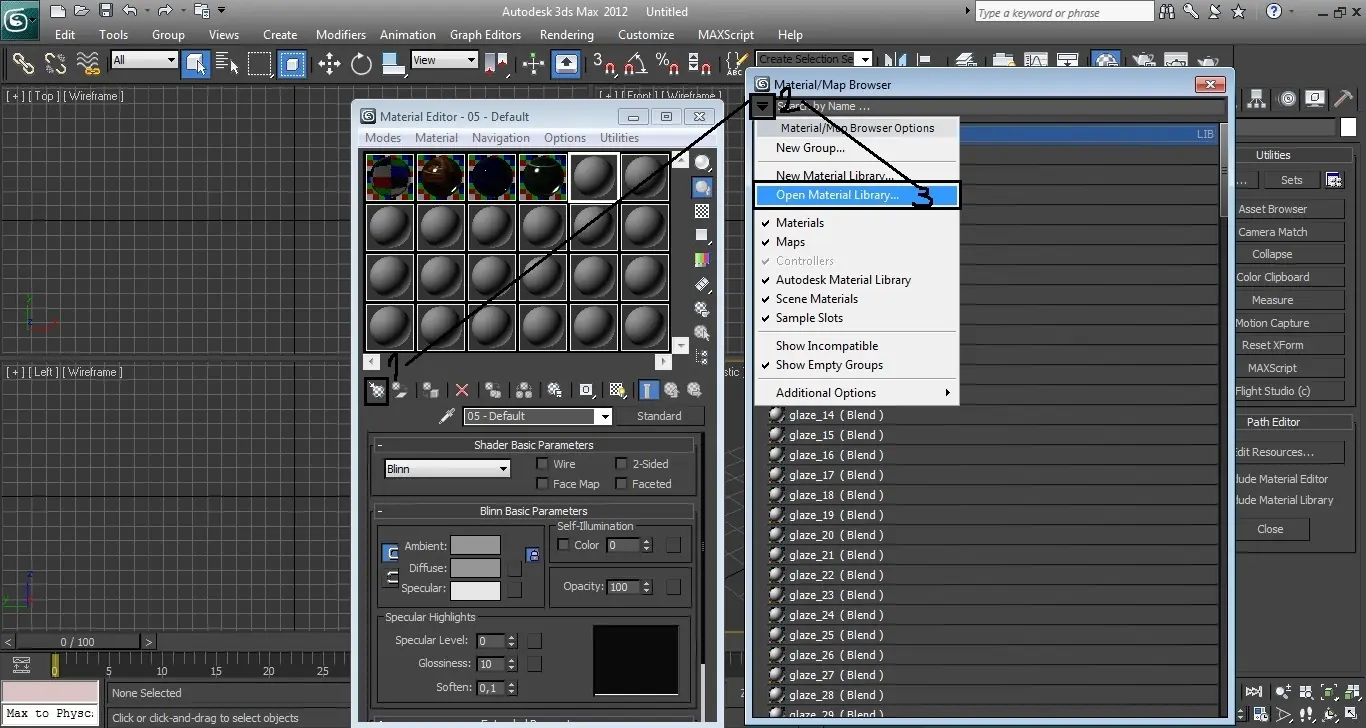This screenshot has height=728, width=1366.
Task: Click the Diffuse color swatch
Action: point(475,568)
